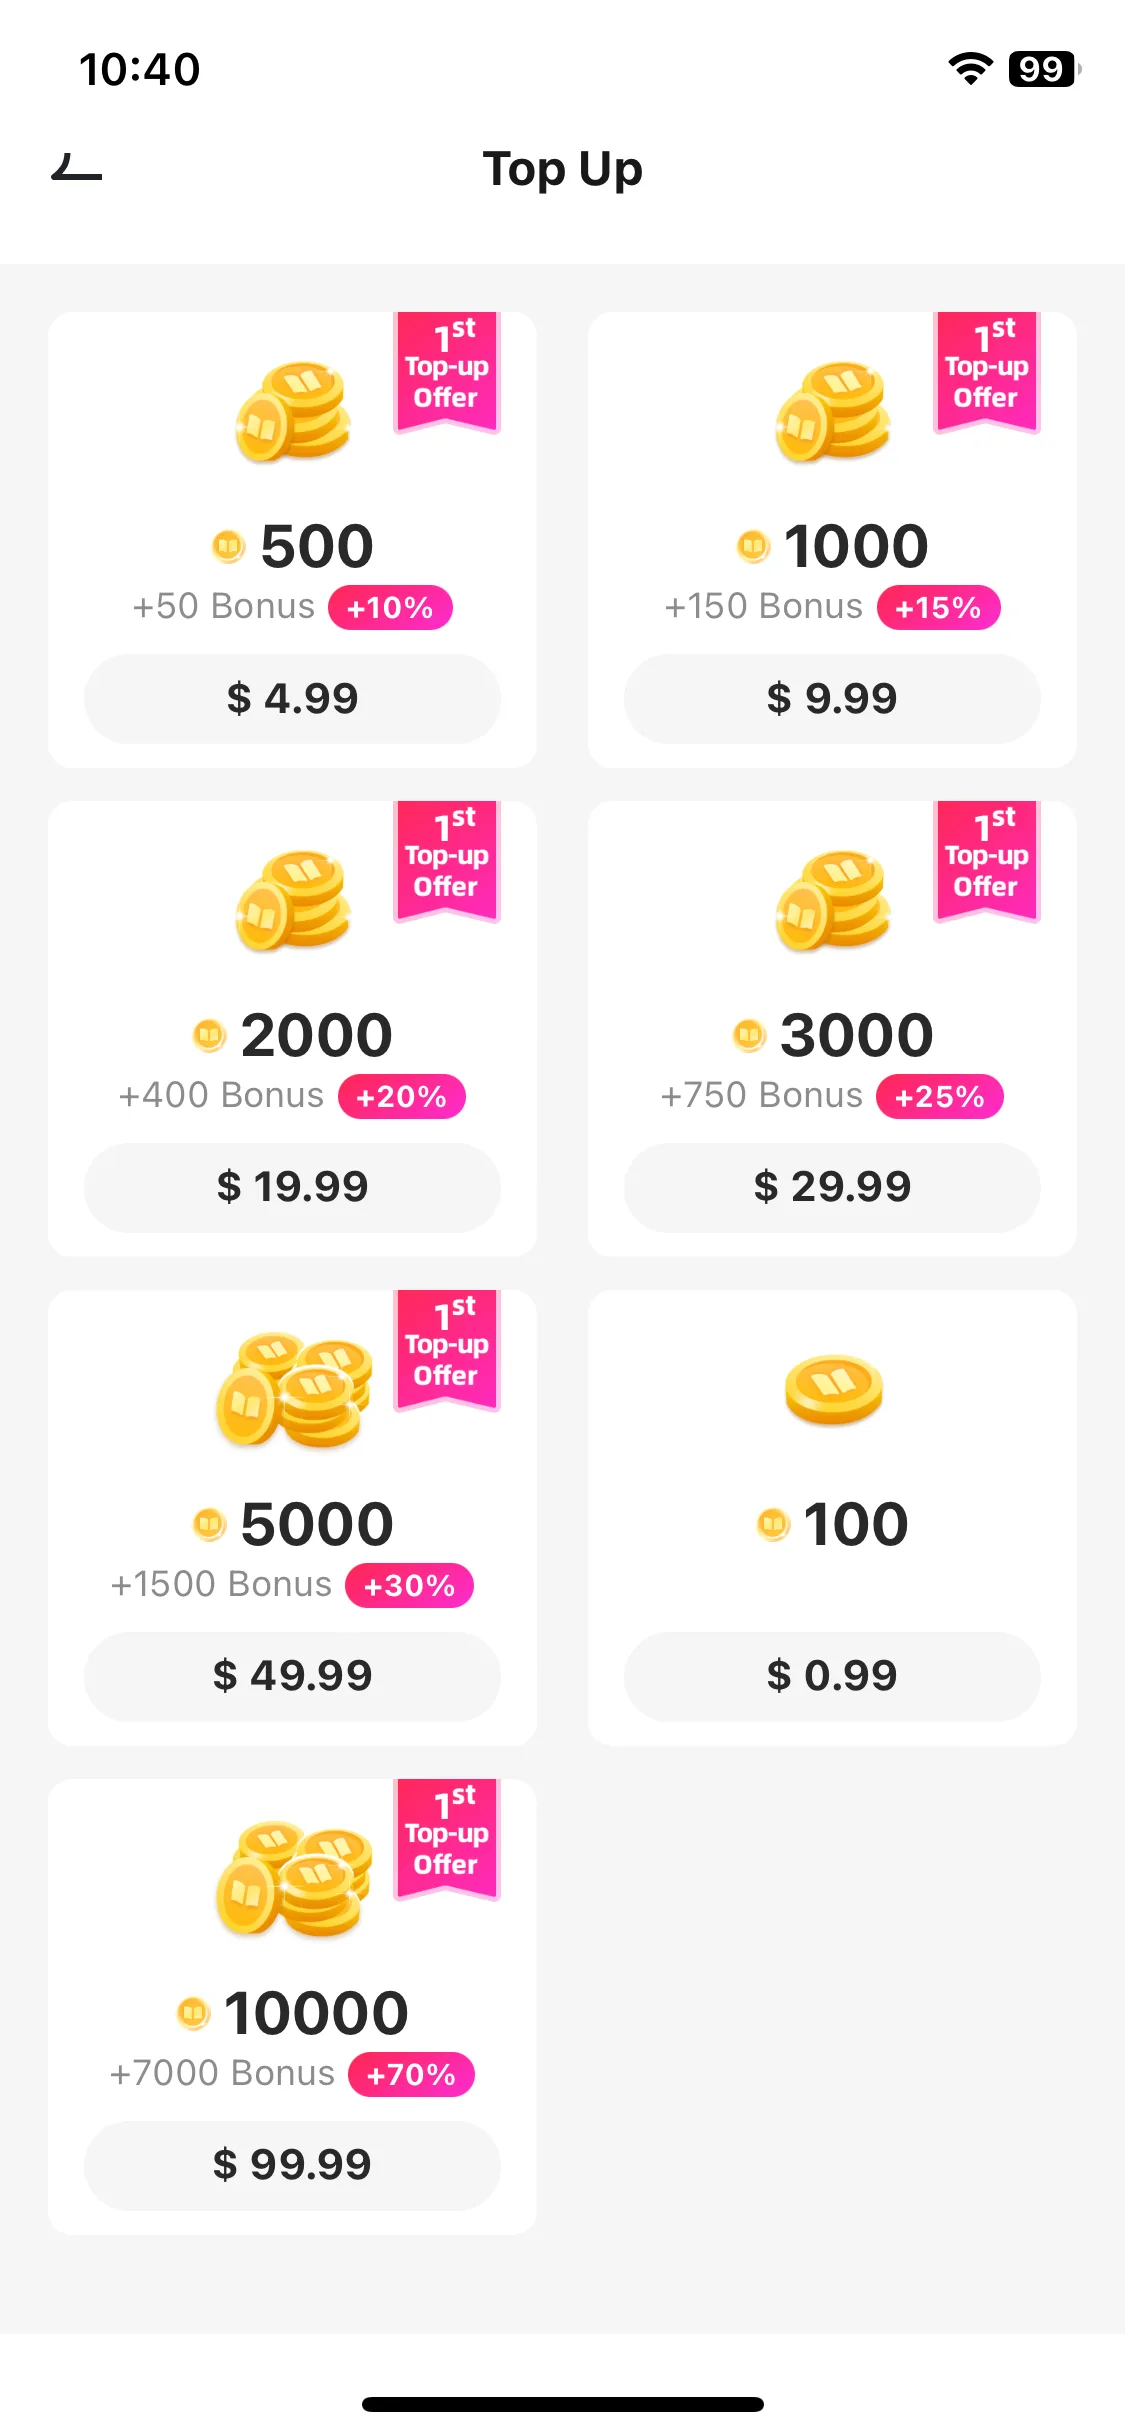
Task: Tap the +70% bonus badge
Action: point(411,2075)
